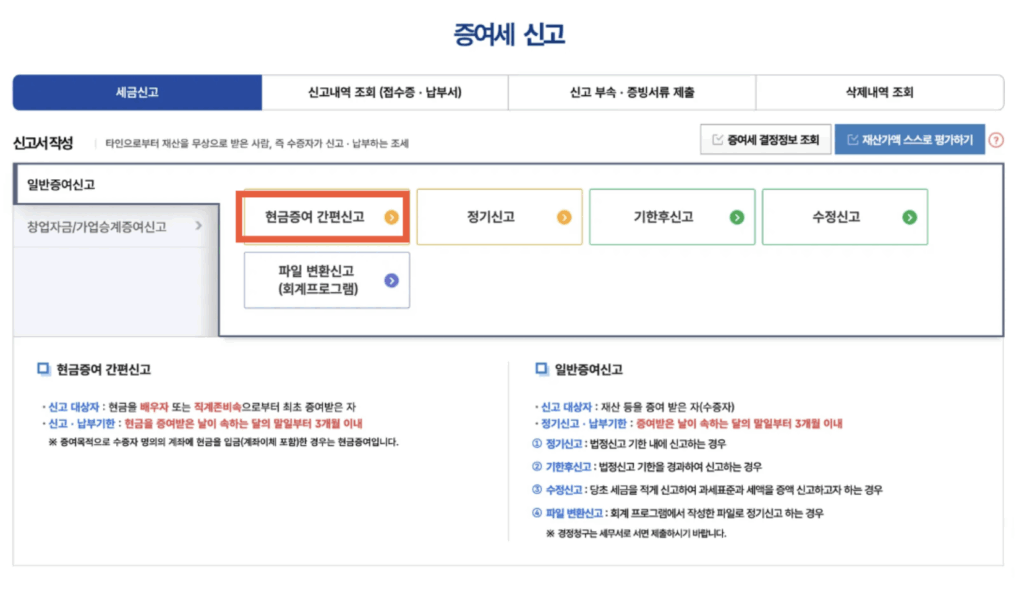Click the orange arrow on 현금증여 간편신고
Screen dimensions: 1024x592
click(x=391, y=216)
